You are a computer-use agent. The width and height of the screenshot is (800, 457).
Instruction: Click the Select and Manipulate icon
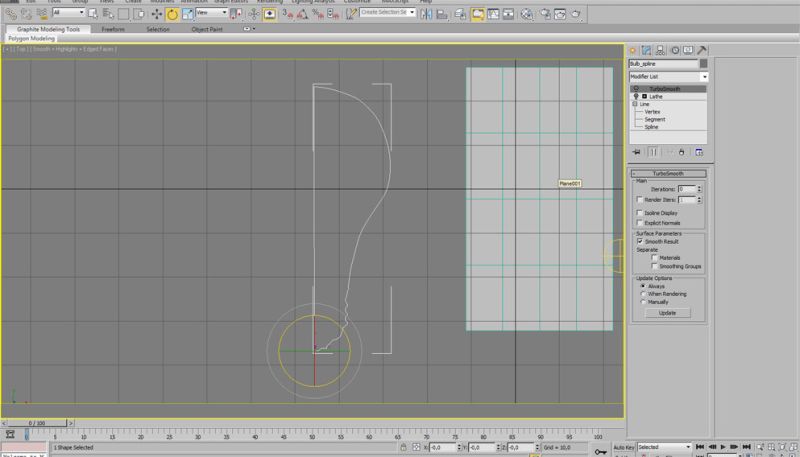[254, 14]
